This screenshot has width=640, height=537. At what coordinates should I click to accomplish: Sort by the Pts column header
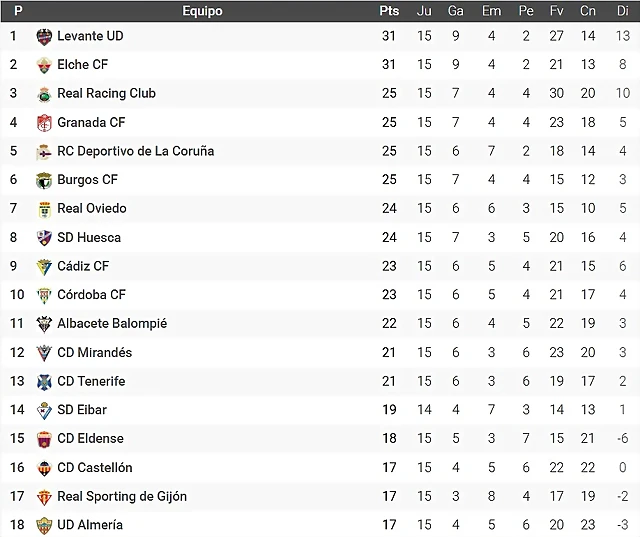(389, 11)
